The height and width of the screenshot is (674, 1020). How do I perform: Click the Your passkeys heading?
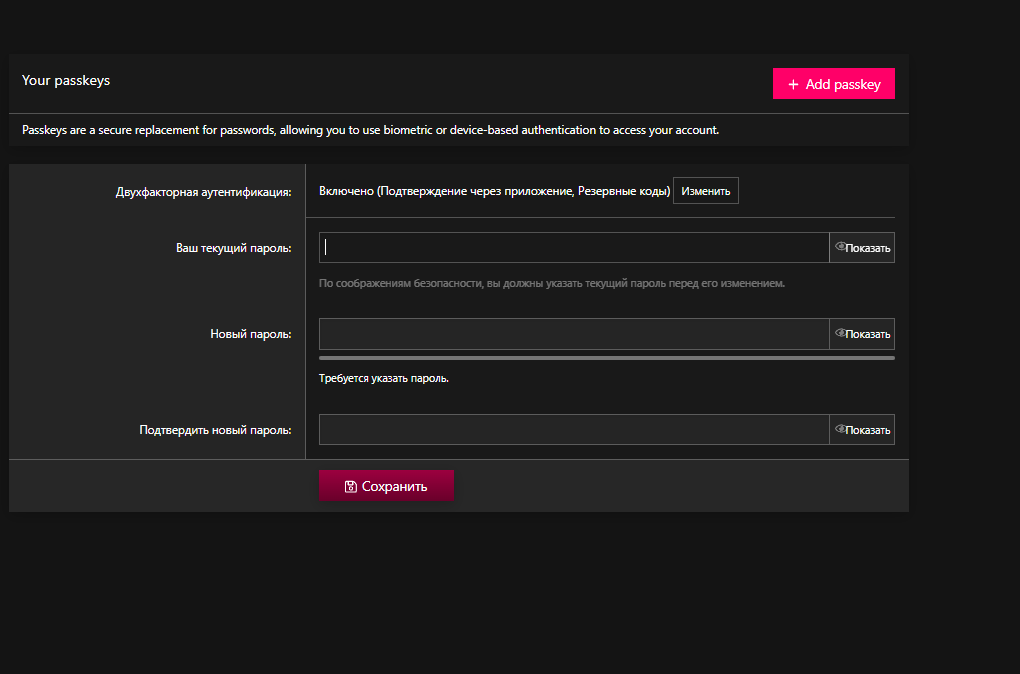(66, 81)
